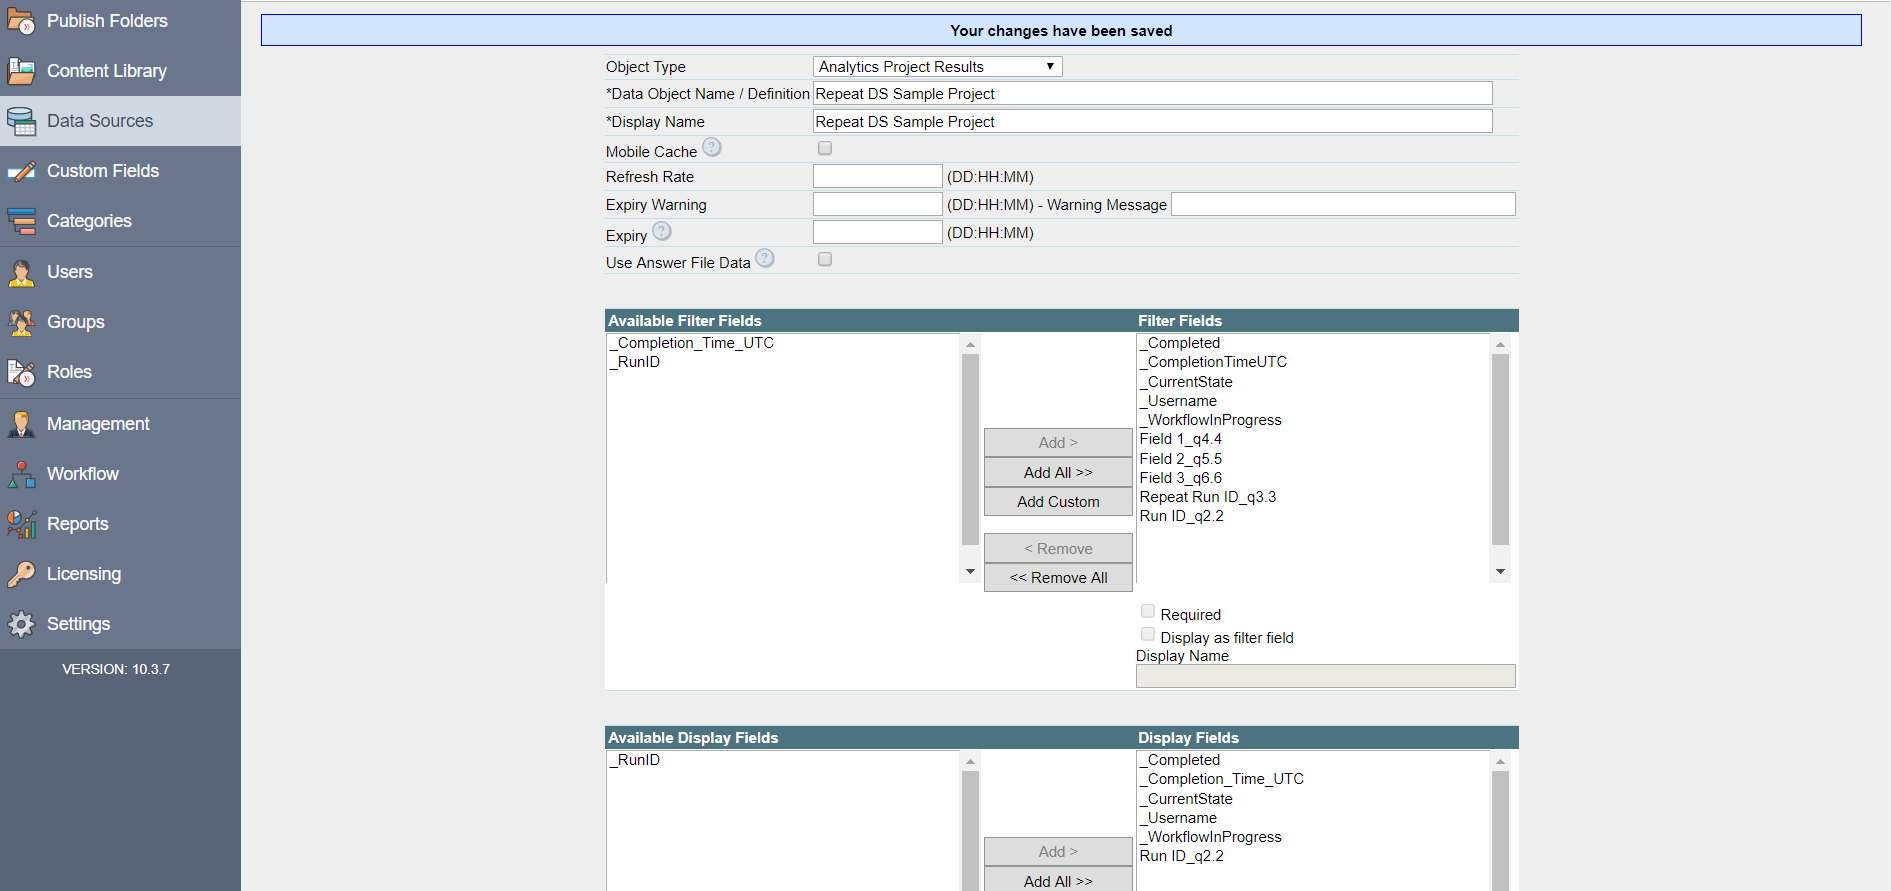Select Data Sources in sidebar
This screenshot has height=891, width=1891.
(x=120, y=121)
